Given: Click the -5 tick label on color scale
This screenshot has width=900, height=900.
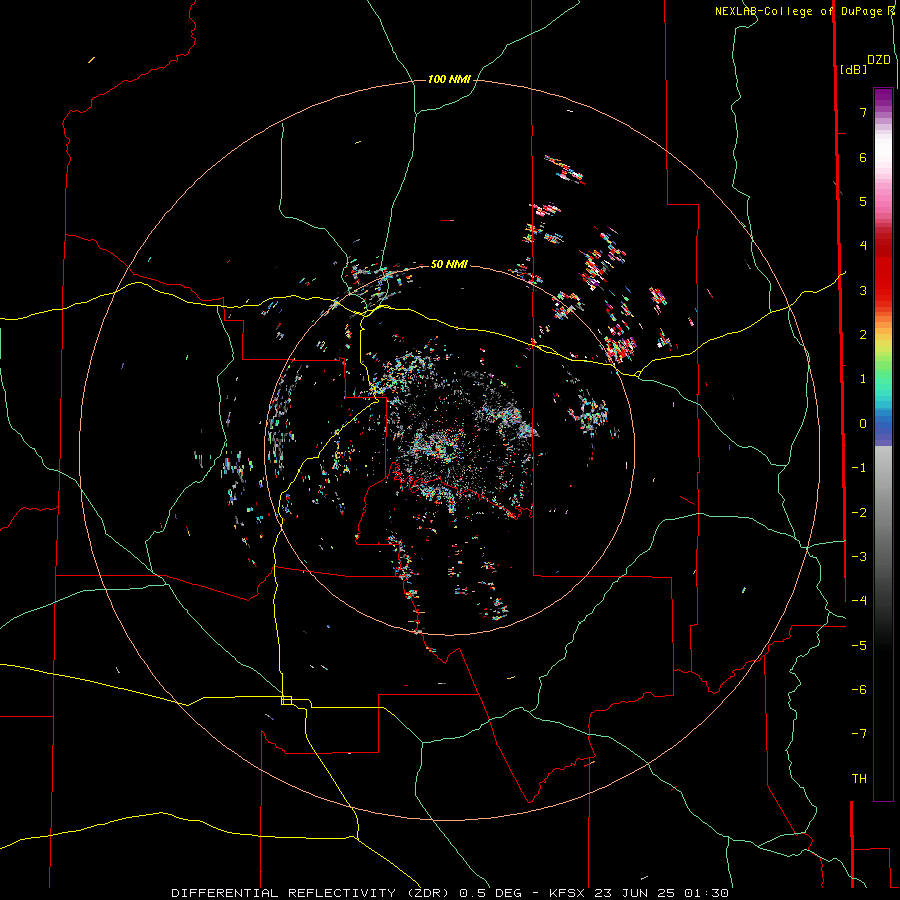Looking at the screenshot, I should point(859,646).
